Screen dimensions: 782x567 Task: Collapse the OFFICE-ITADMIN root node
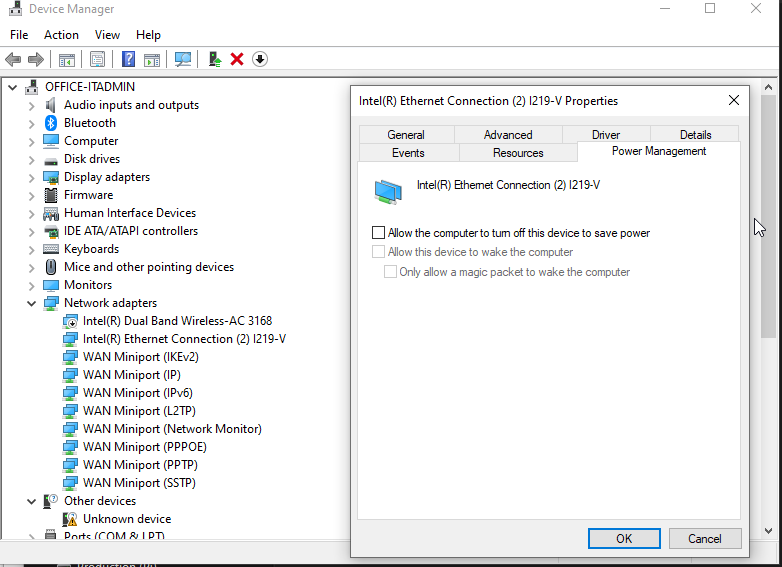point(13,87)
